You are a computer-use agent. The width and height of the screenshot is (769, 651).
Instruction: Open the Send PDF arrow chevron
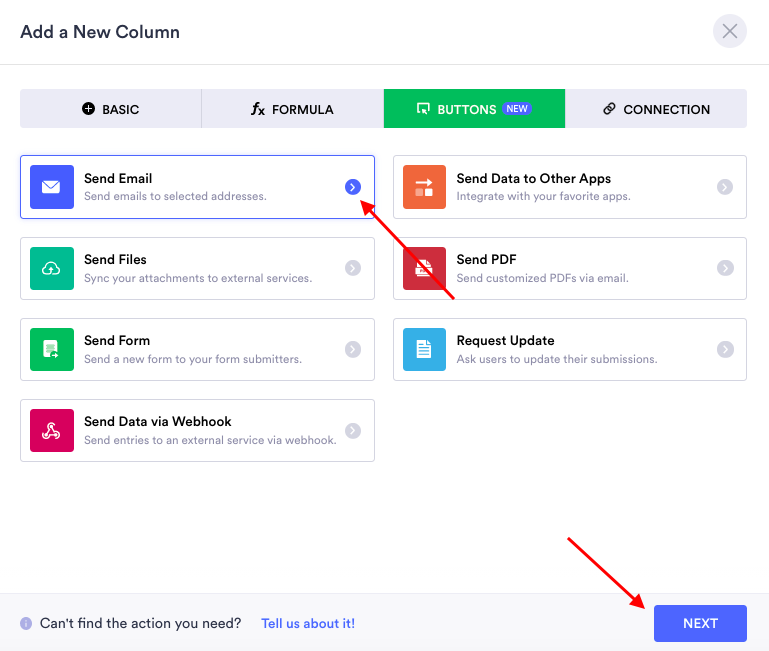pyautogui.click(x=725, y=268)
